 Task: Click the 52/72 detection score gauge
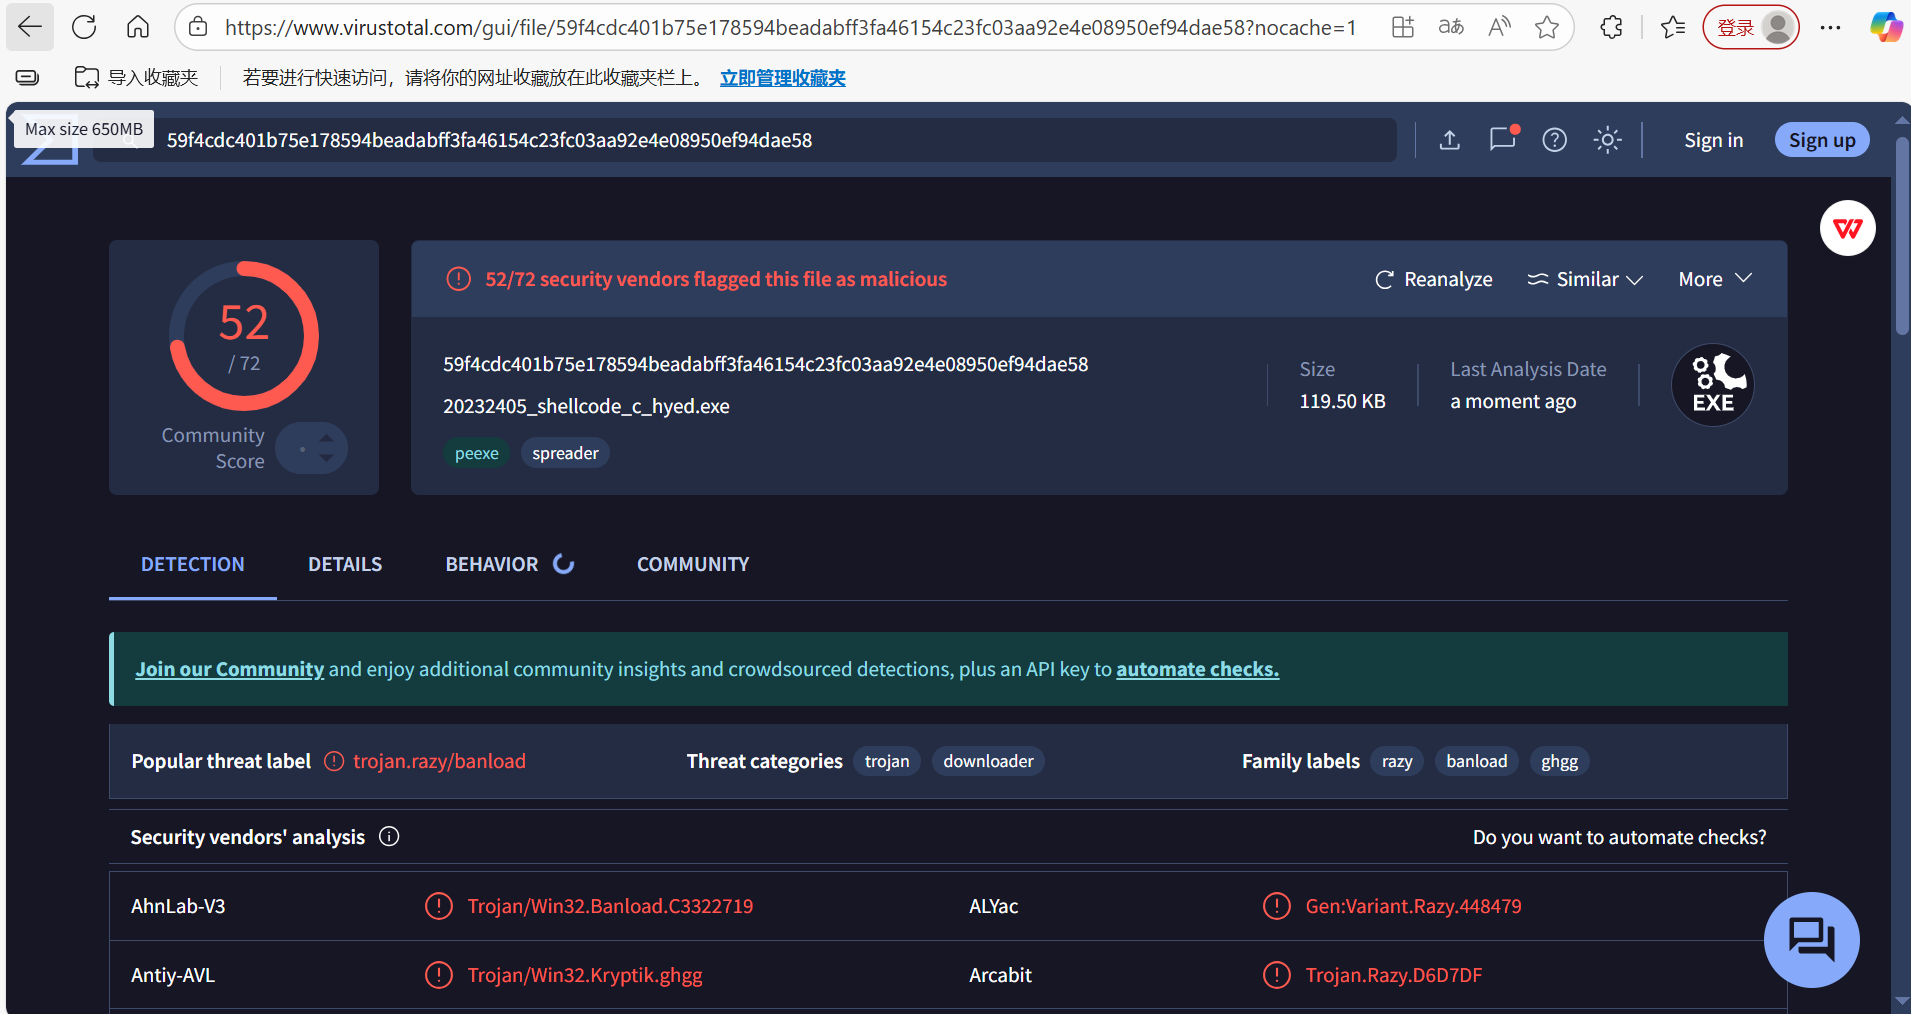click(244, 336)
